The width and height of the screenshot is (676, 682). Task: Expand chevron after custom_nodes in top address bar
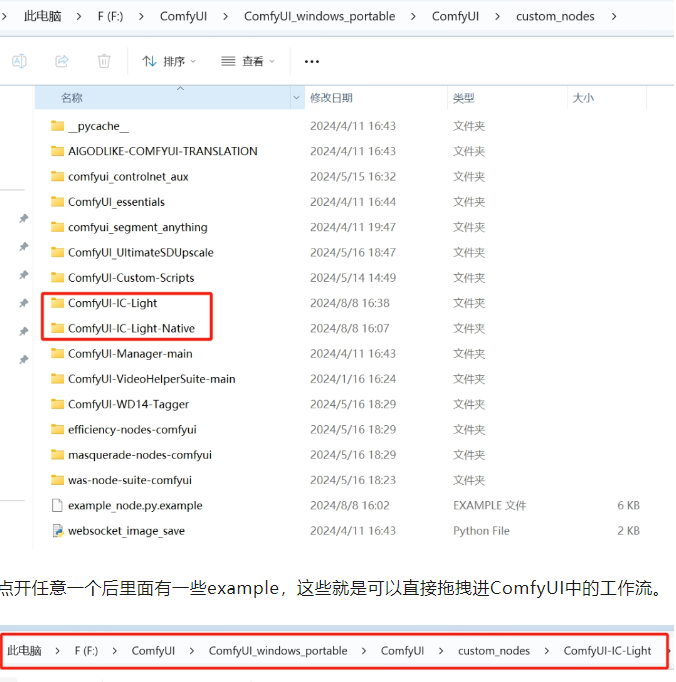[614, 17]
